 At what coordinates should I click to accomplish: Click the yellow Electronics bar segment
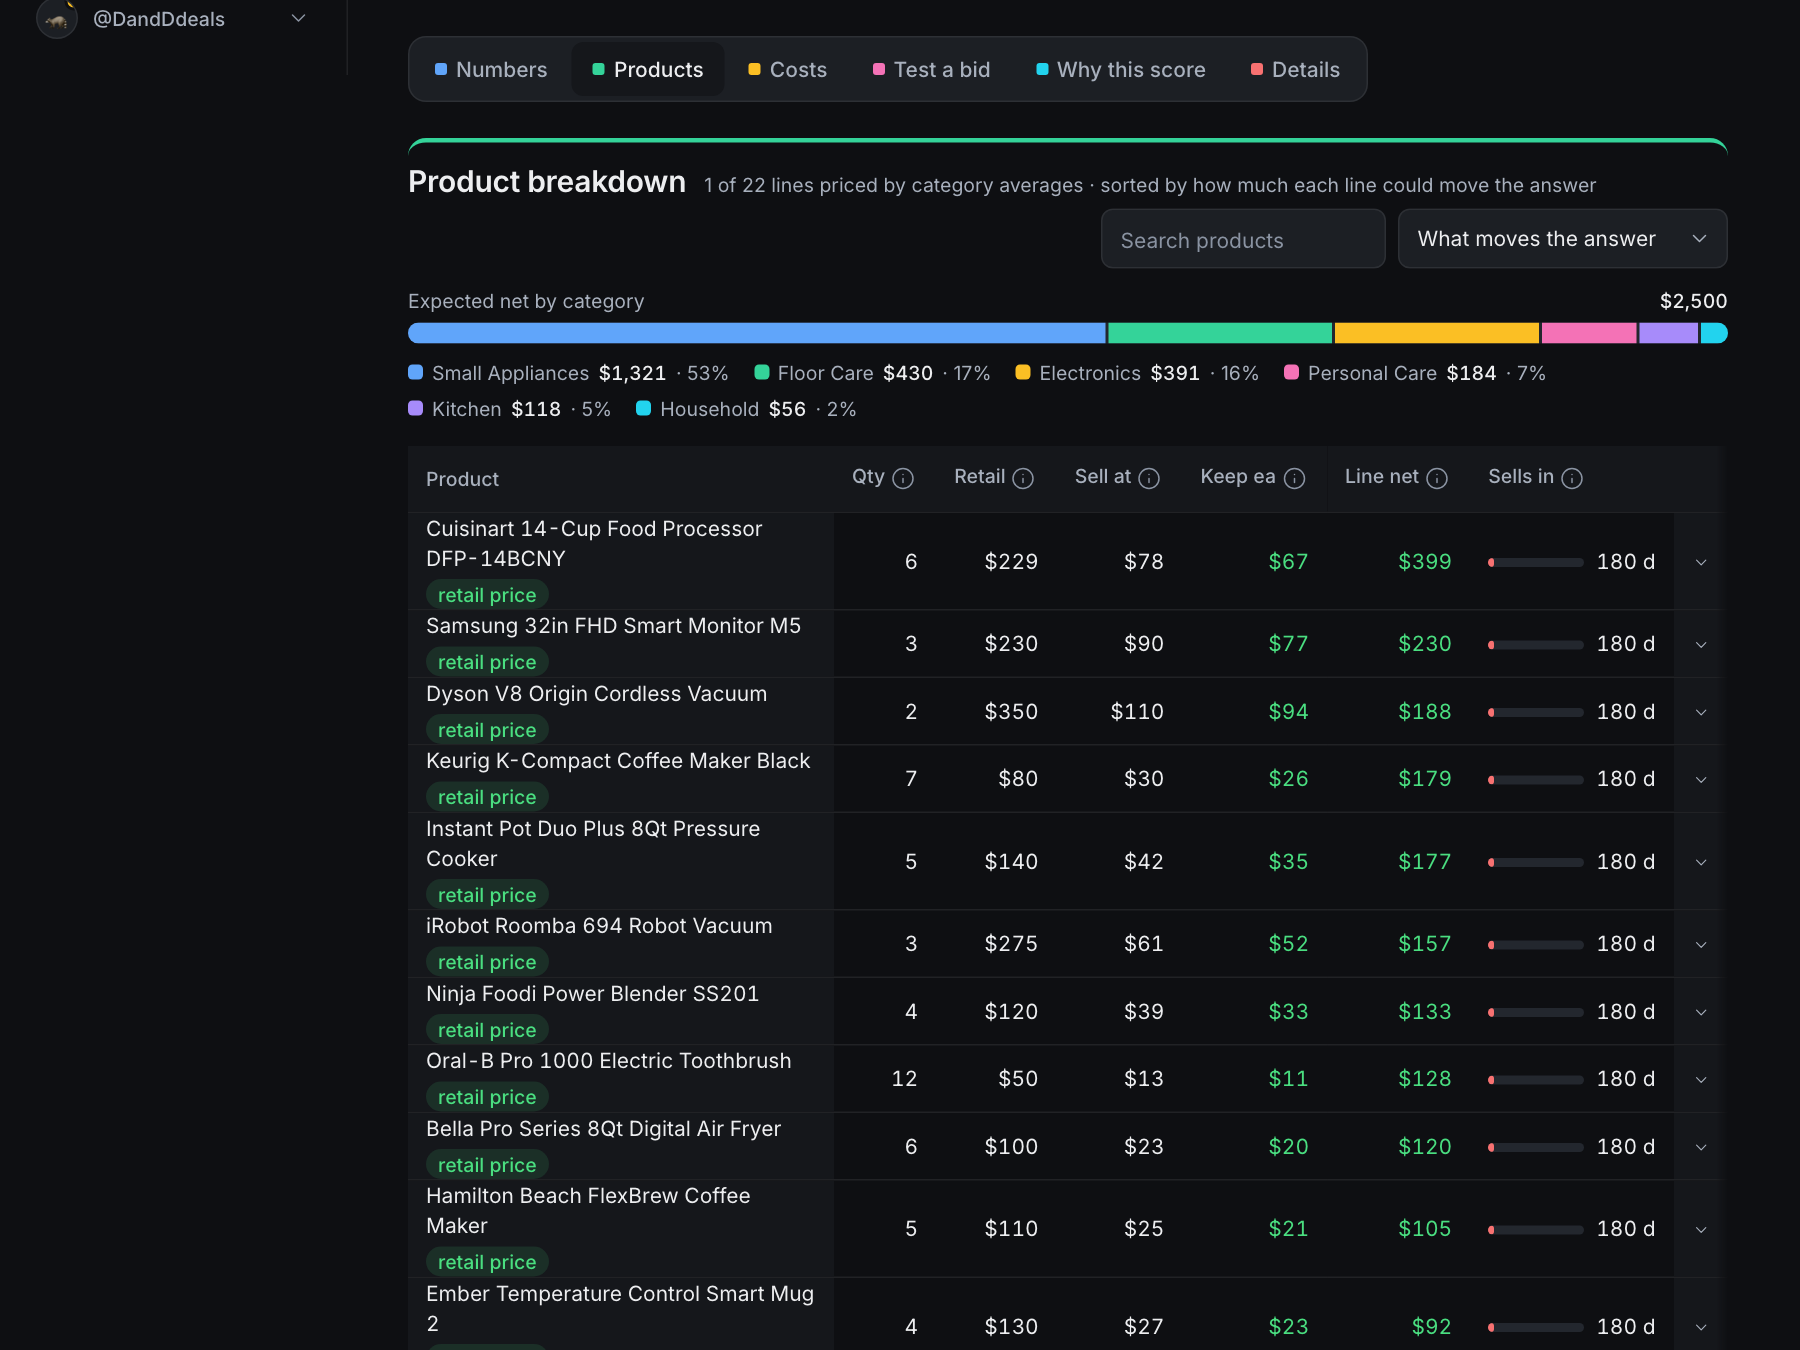point(1437,333)
